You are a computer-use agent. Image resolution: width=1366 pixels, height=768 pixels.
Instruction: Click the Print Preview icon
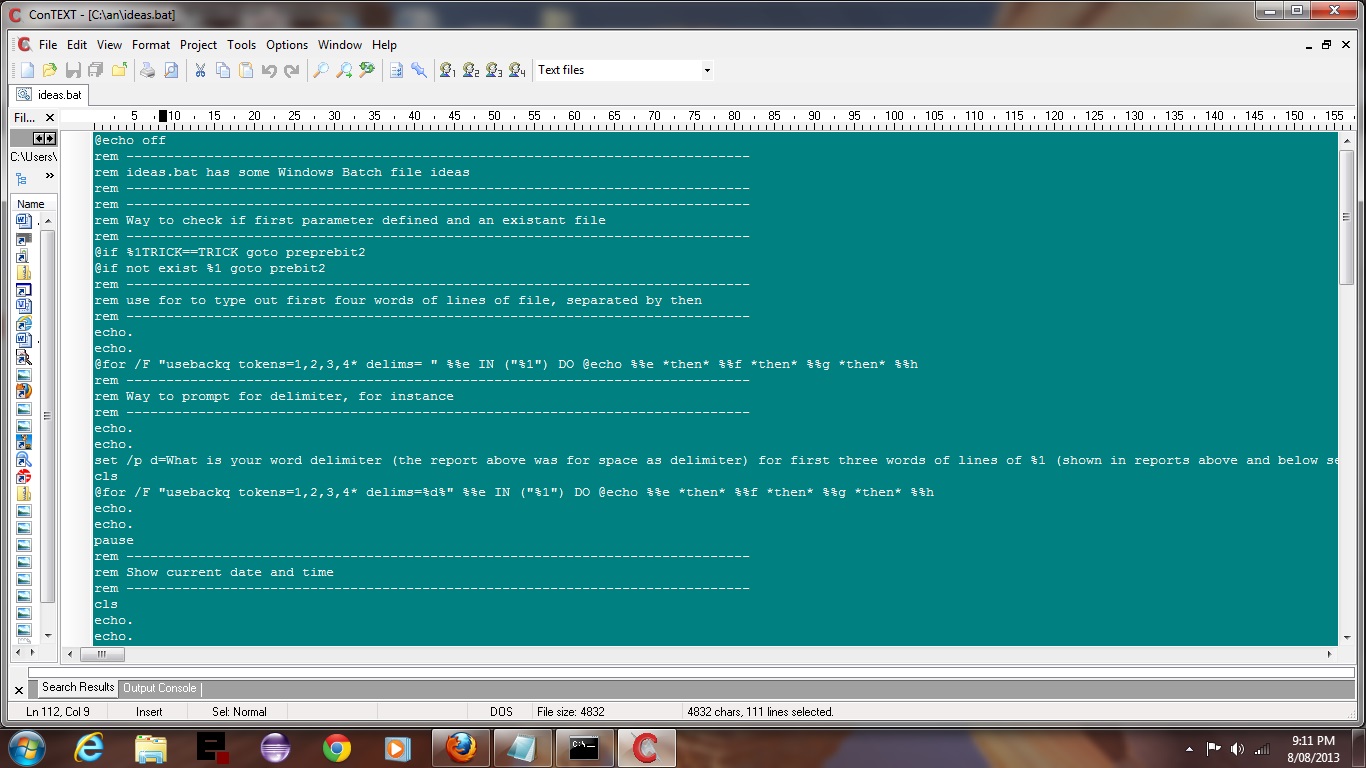(171, 70)
